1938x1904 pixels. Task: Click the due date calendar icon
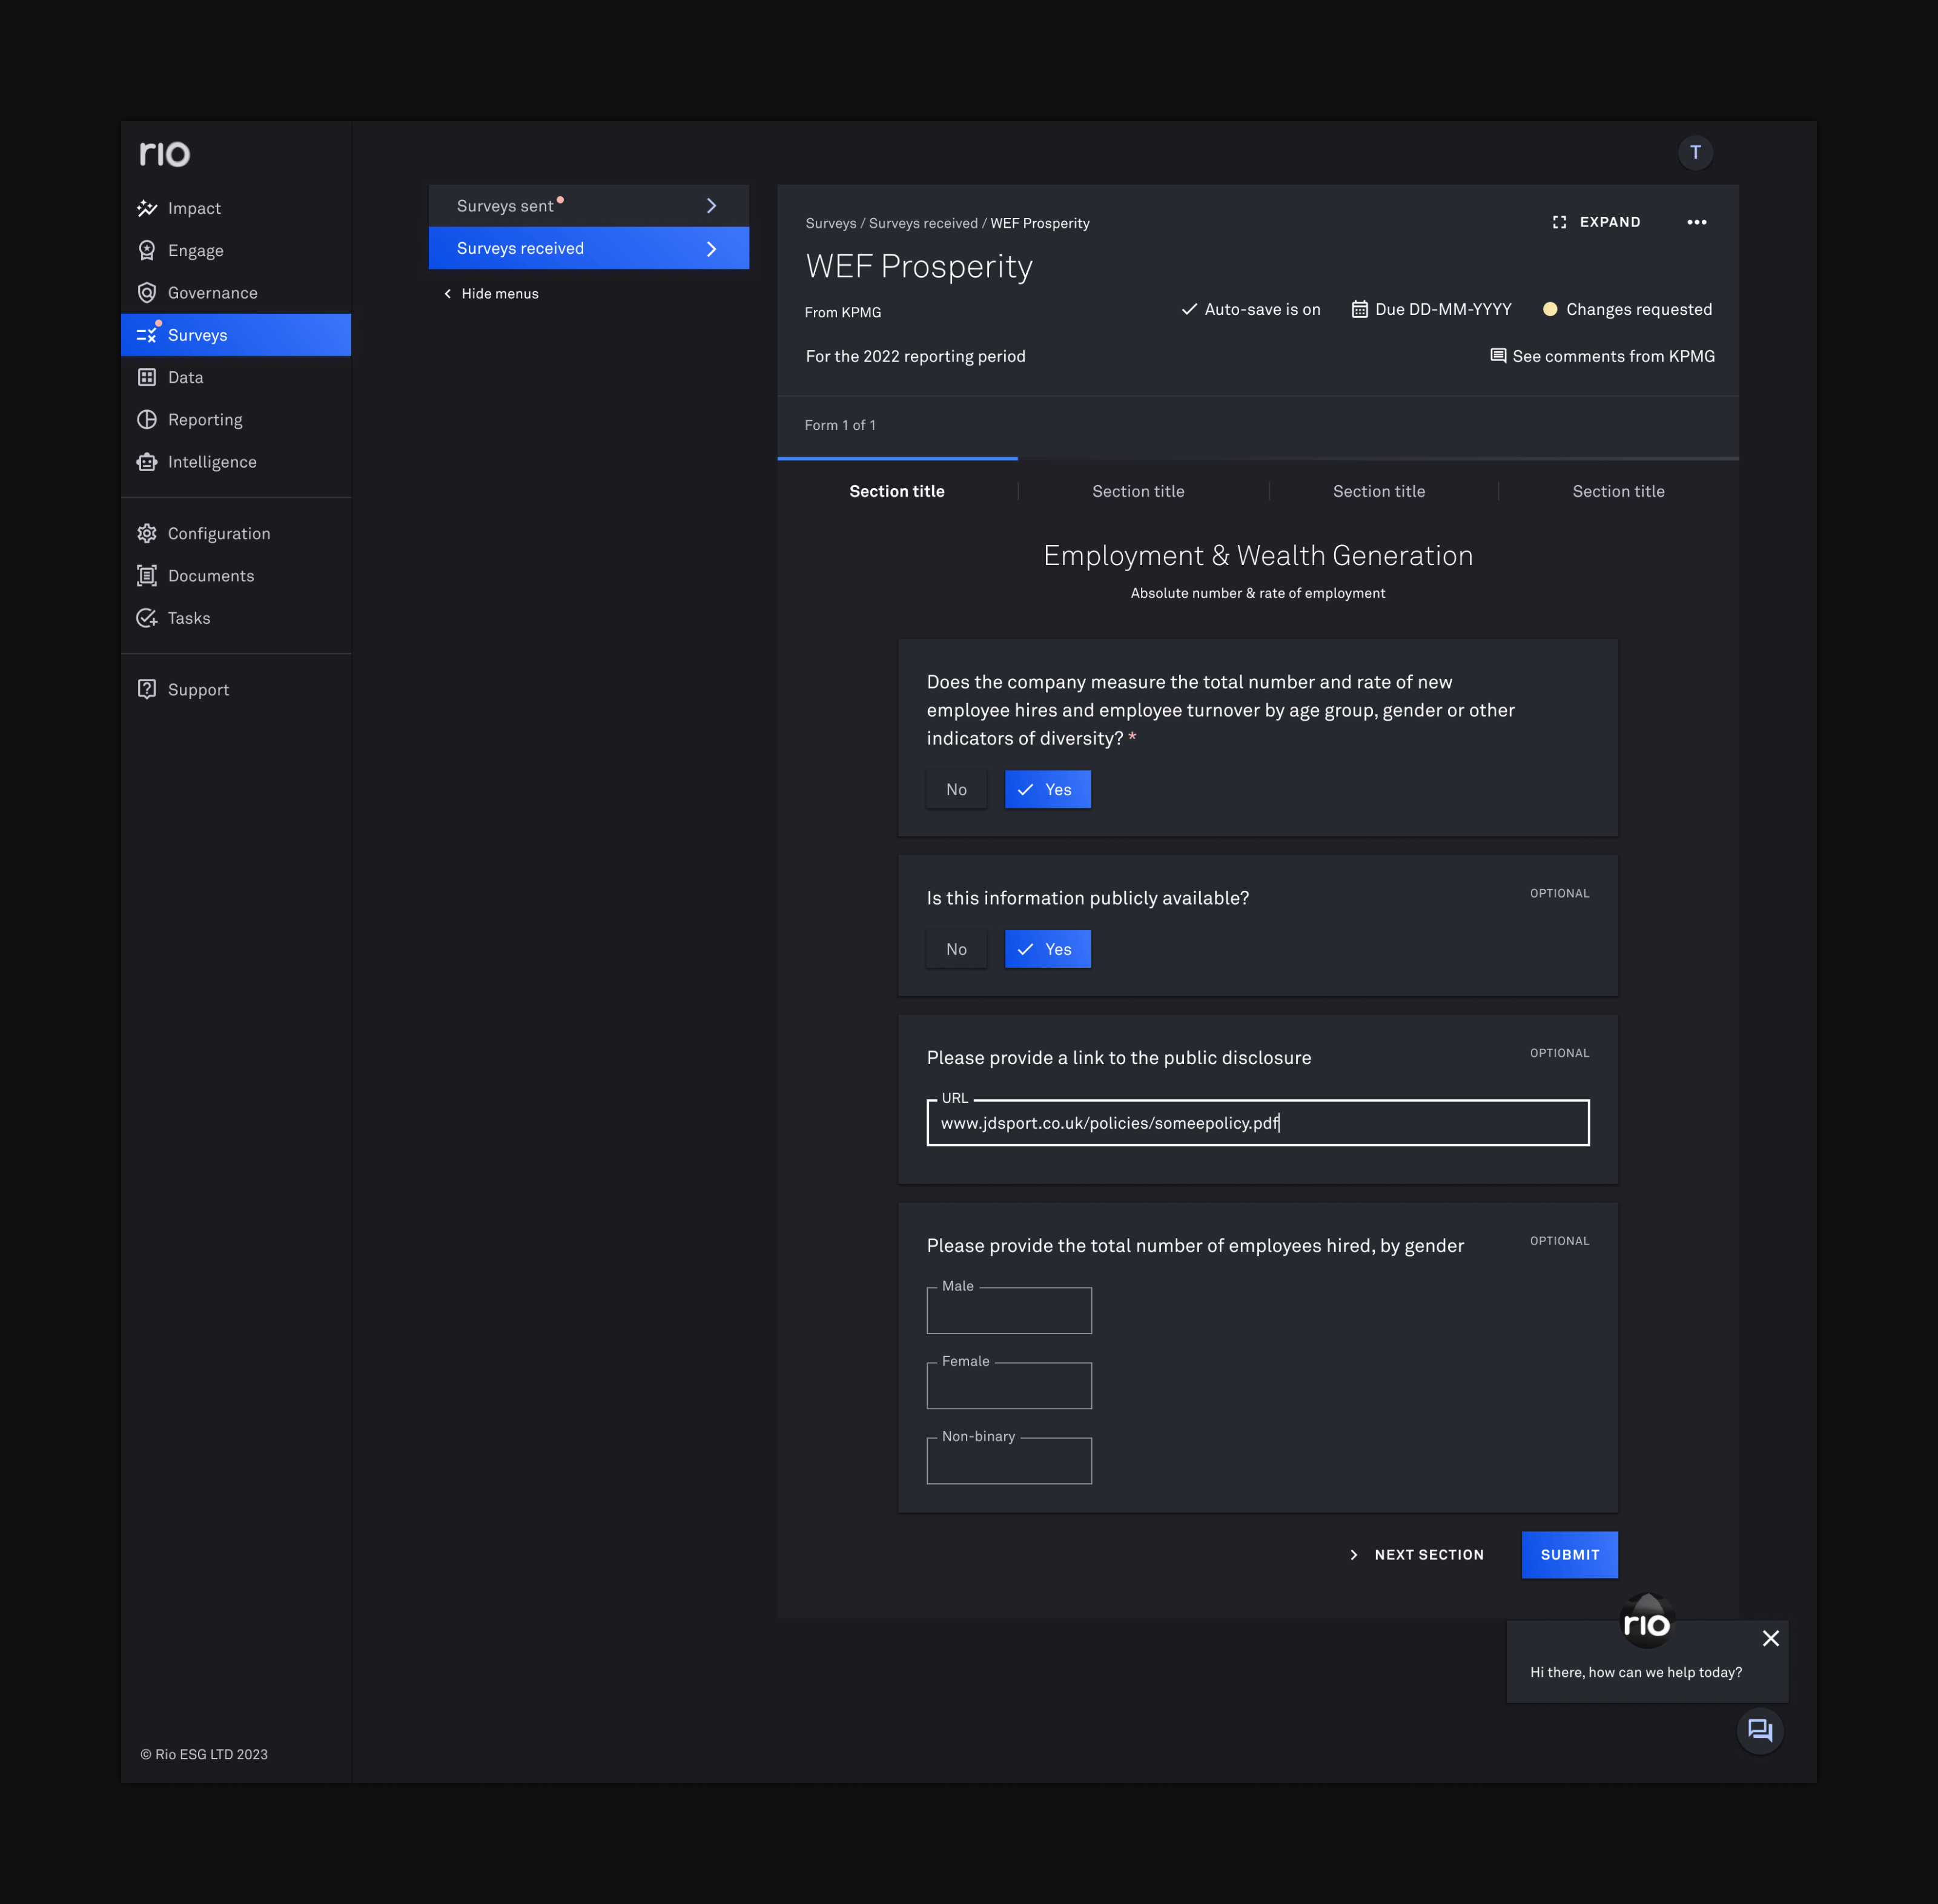tap(1359, 309)
